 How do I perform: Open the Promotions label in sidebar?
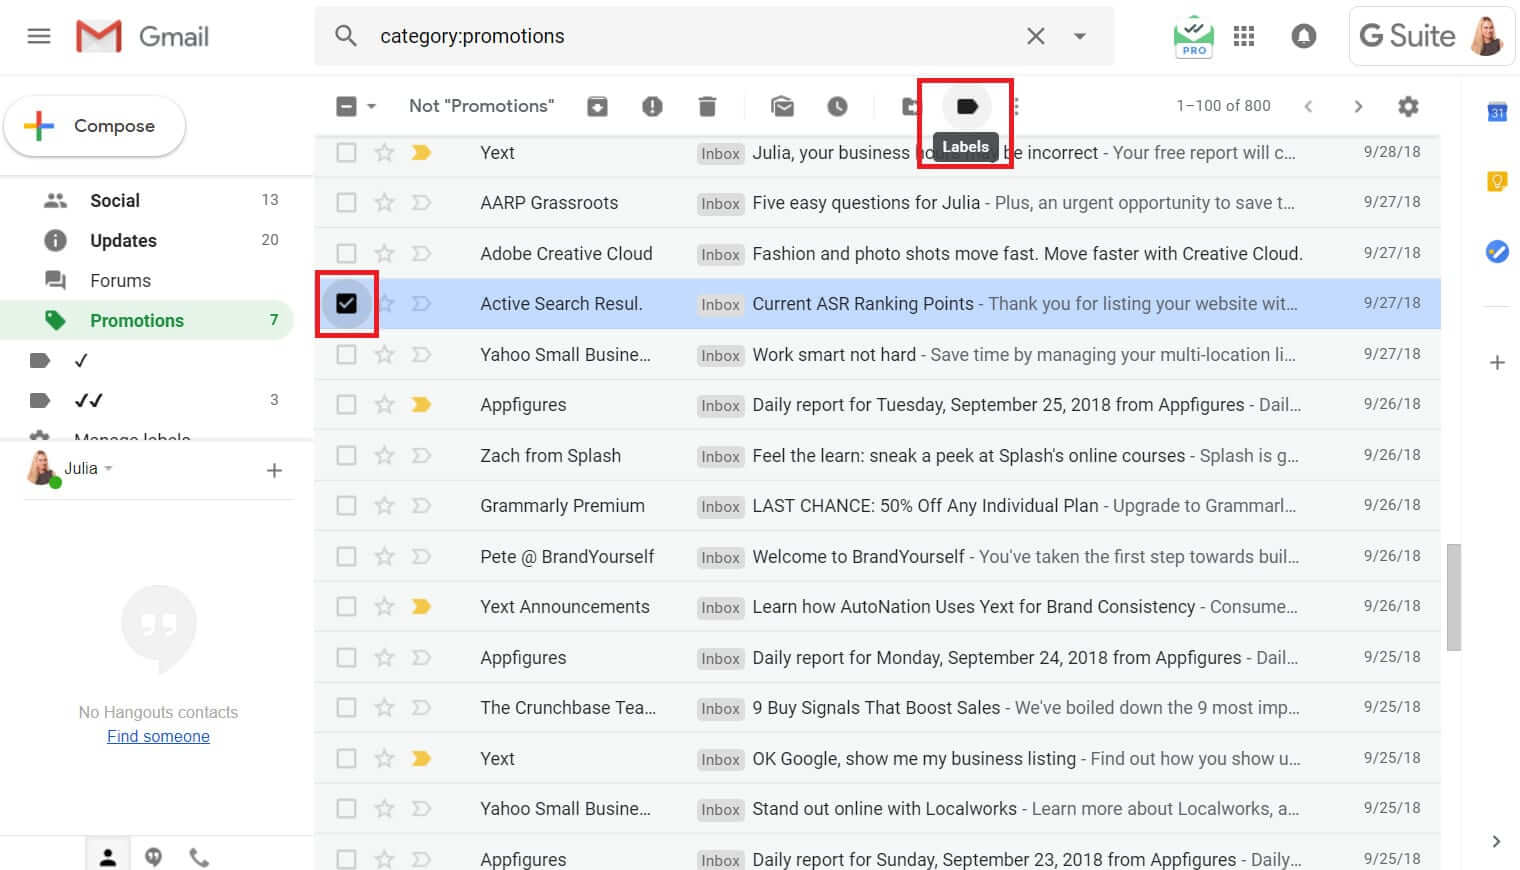[137, 320]
